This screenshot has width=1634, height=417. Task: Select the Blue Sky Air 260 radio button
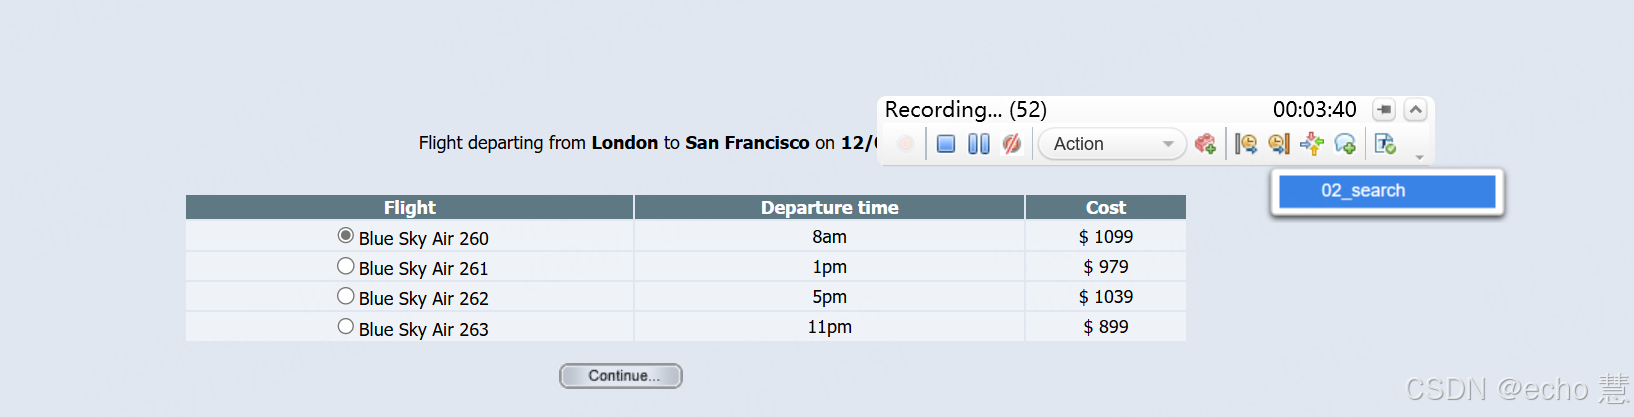point(346,236)
